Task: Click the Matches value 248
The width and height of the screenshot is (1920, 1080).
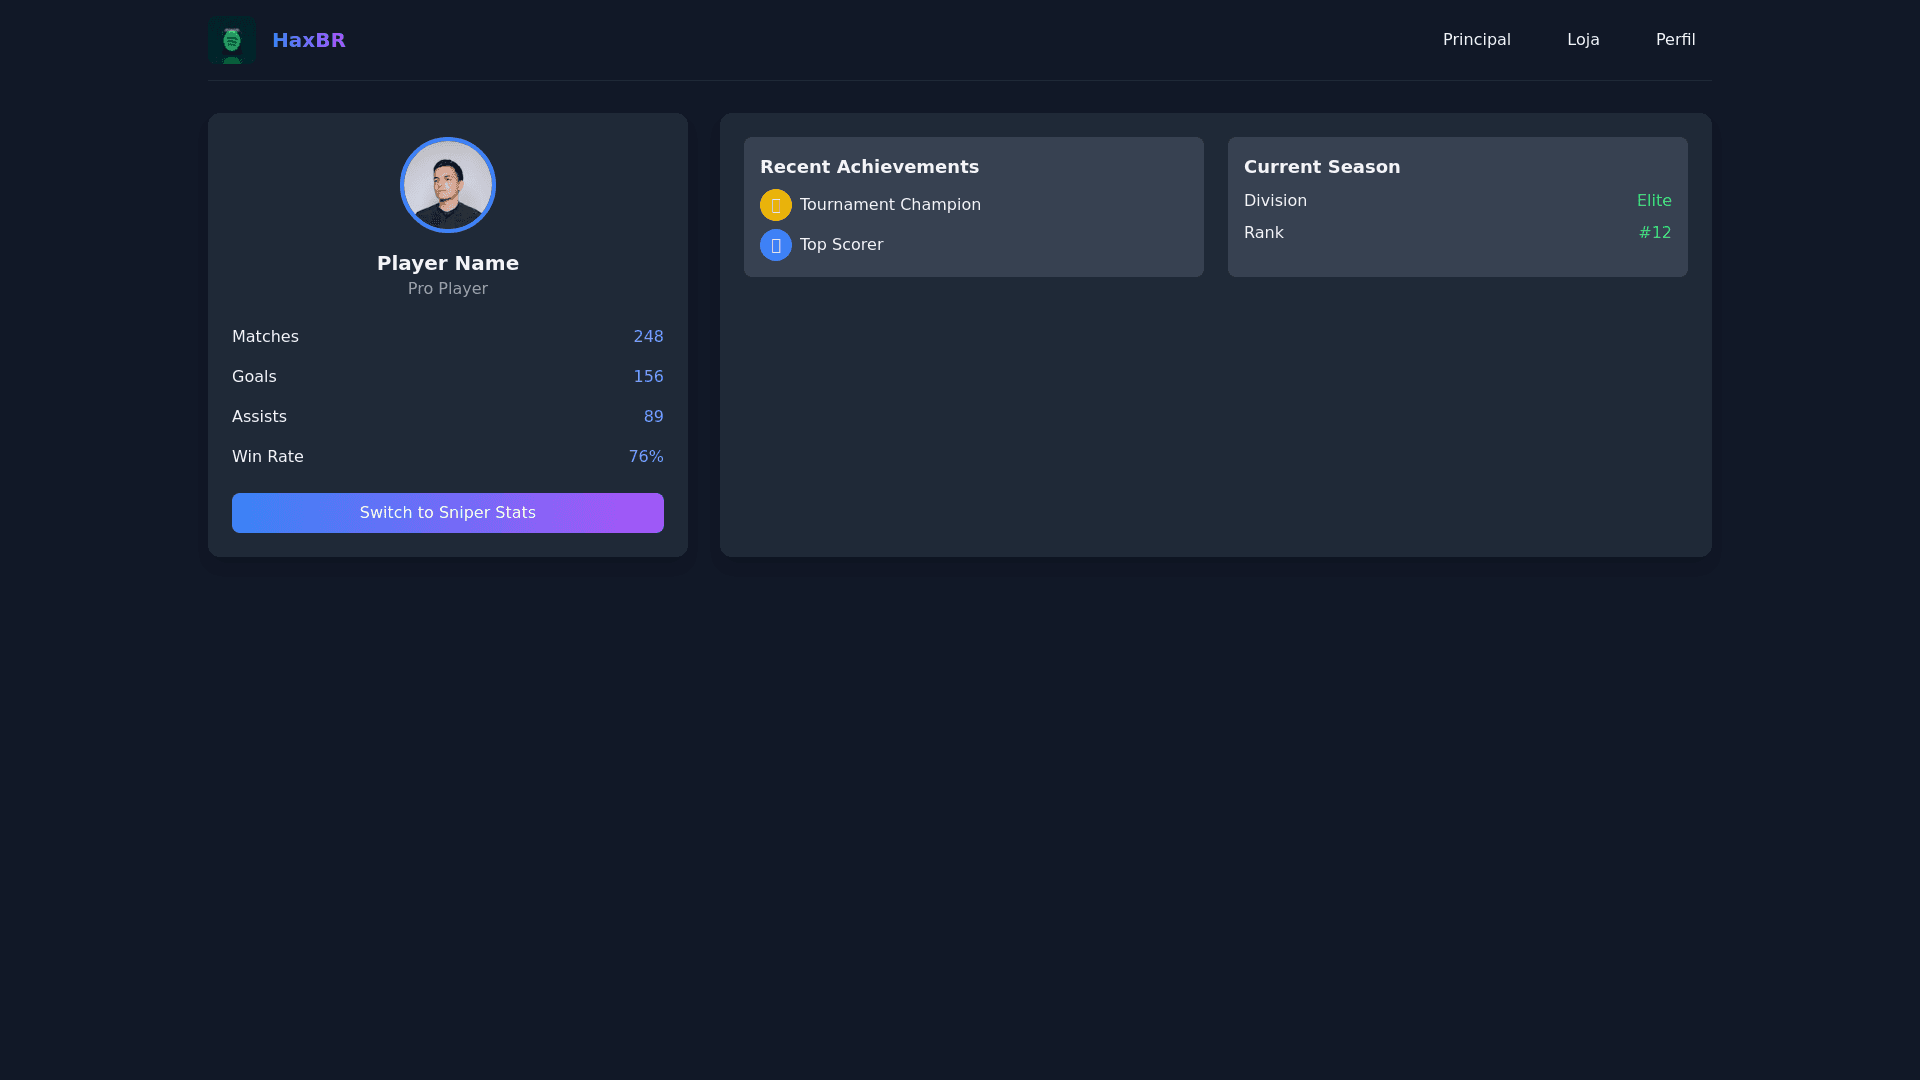Action: pyautogui.click(x=648, y=337)
